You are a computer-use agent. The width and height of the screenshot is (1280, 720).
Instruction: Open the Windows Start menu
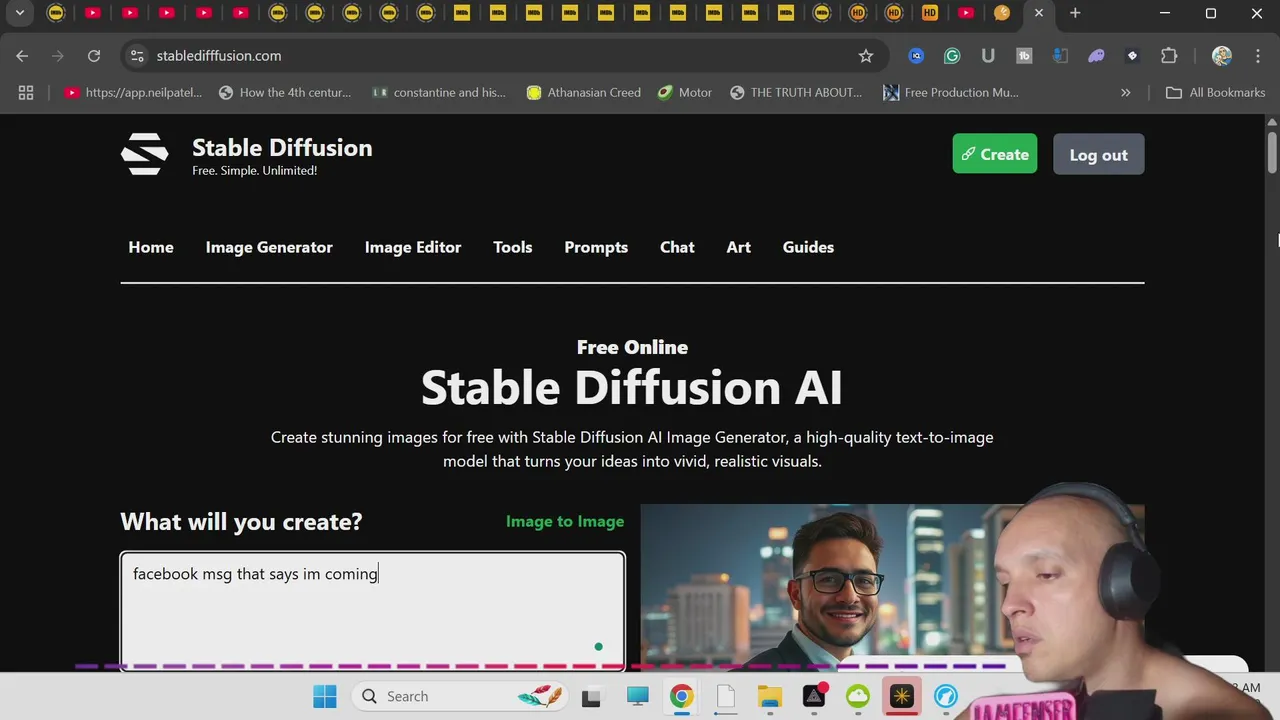[x=325, y=696]
